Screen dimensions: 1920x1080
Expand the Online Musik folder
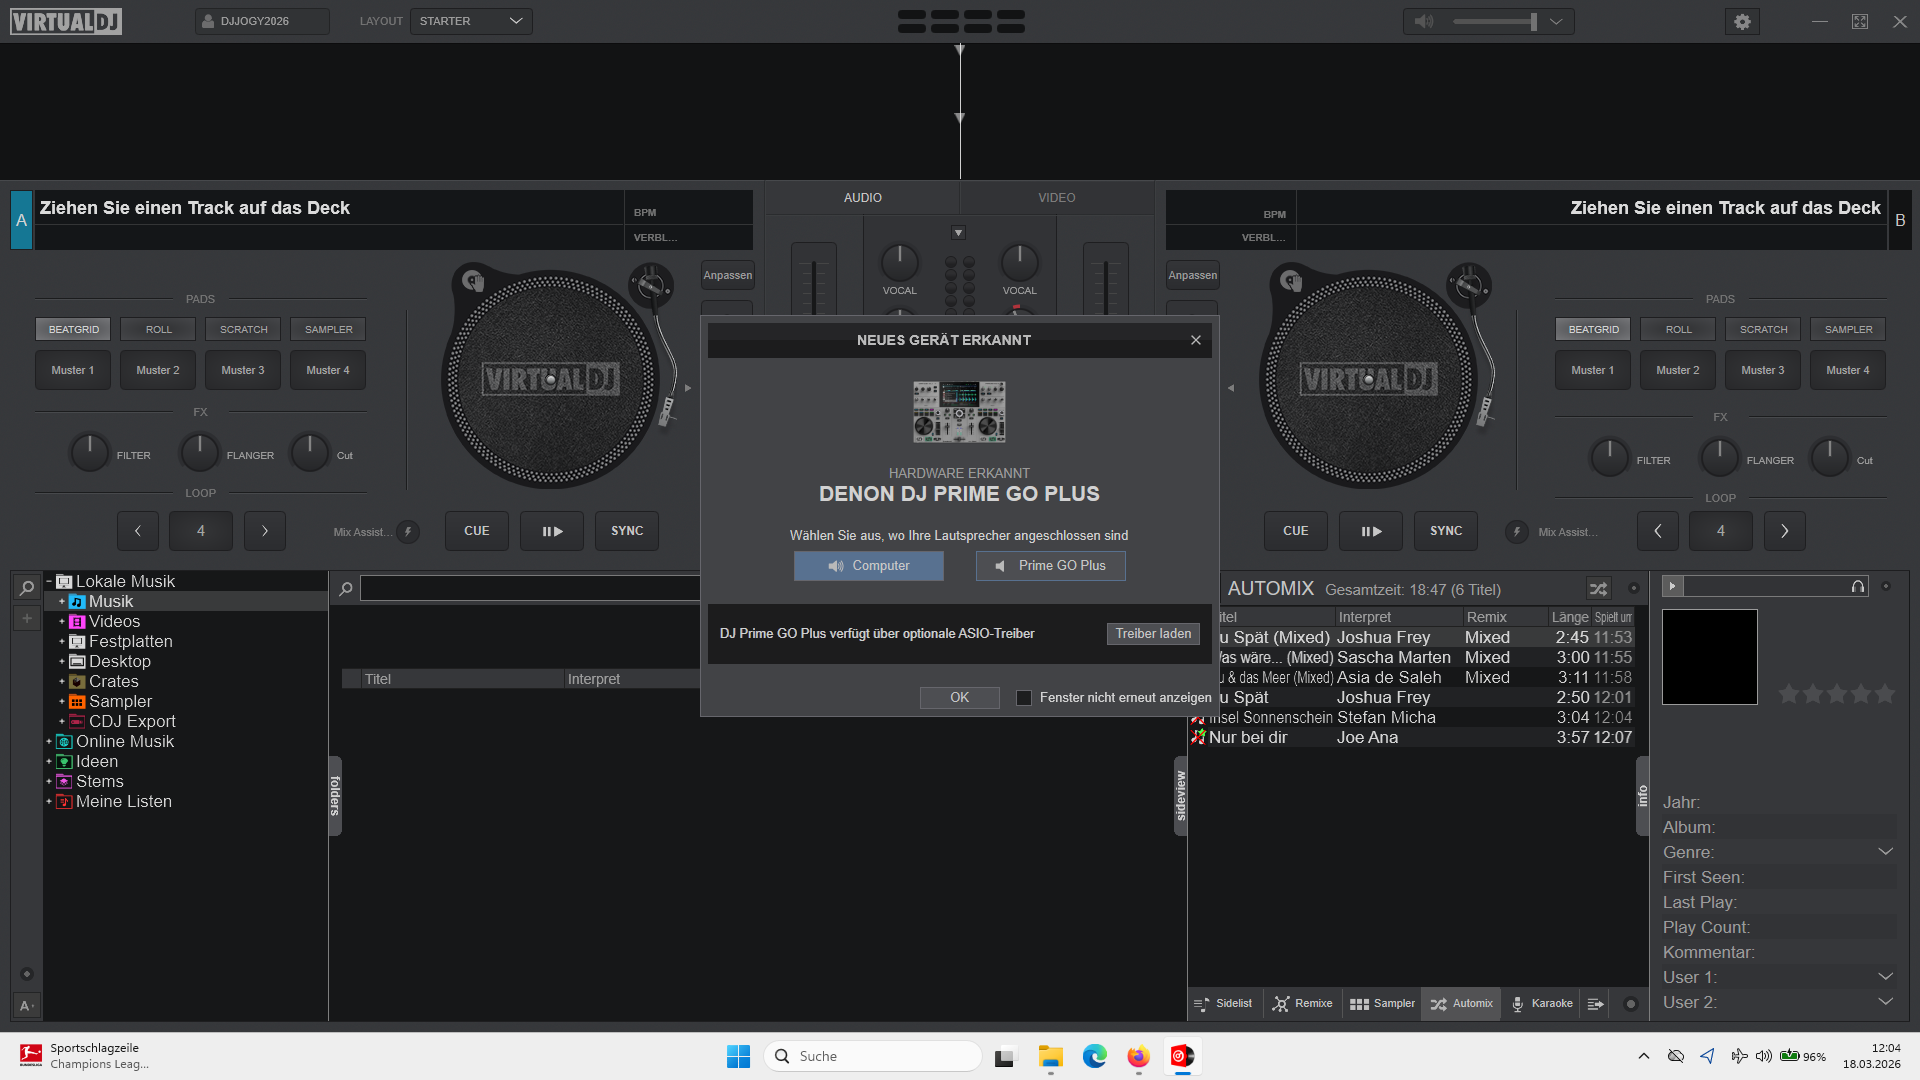click(x=49, y=742)
